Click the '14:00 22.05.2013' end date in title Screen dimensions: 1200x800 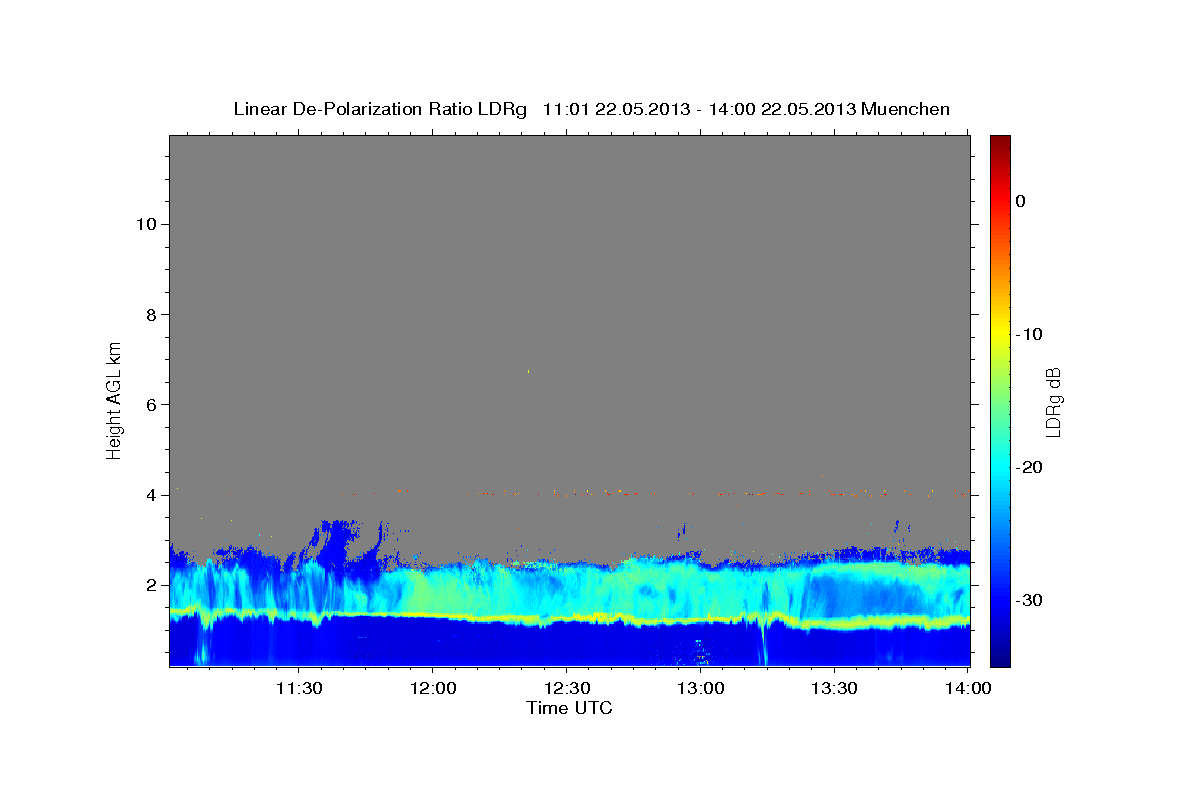[x=783, y=109]
